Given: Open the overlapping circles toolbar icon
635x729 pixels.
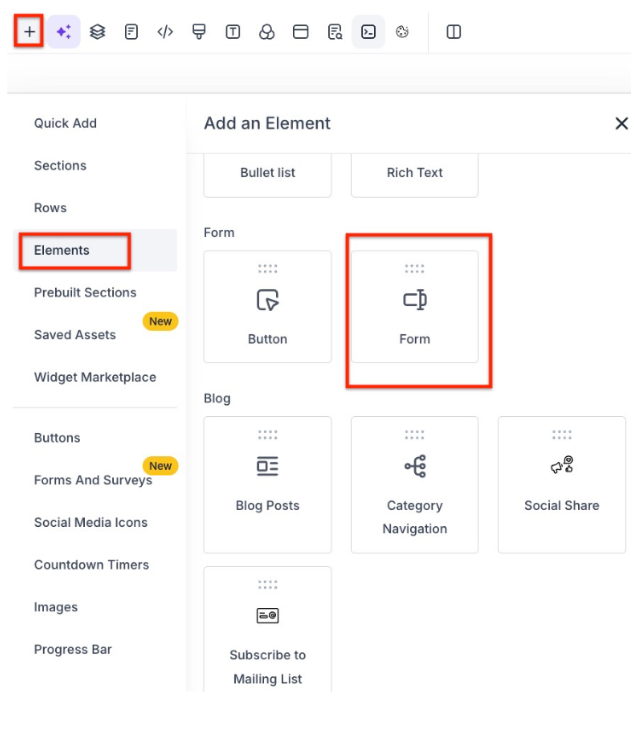Looking at the screenshot, I should [x=267, y=32].
